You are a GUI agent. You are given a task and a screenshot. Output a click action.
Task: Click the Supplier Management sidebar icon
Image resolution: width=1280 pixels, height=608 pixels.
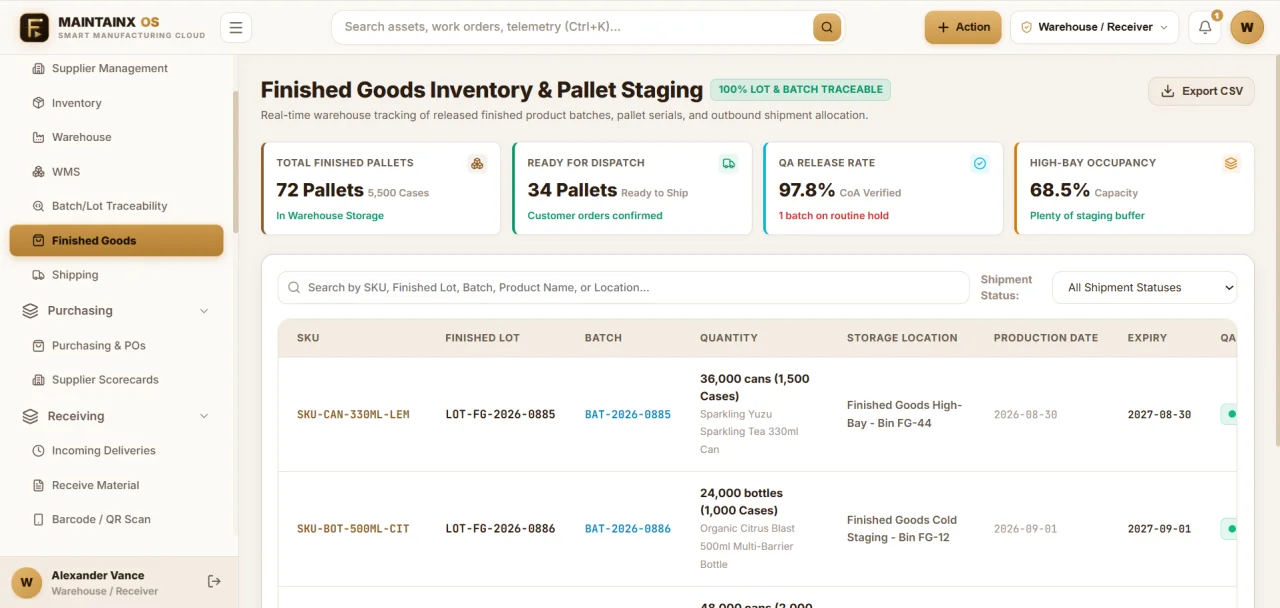click(x=38, y=69)
